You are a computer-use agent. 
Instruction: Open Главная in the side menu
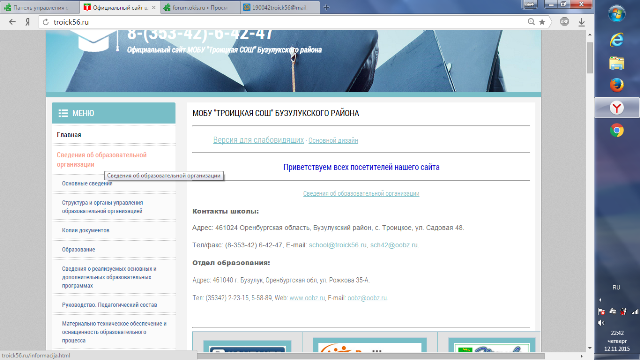(69, 135)
